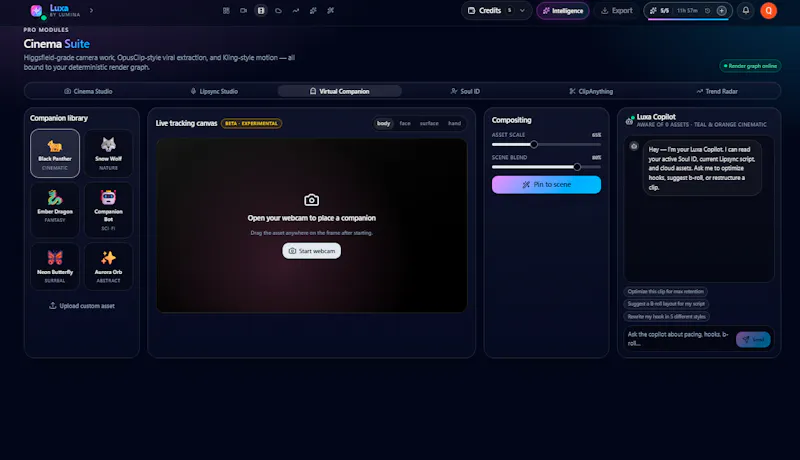Open the video camera icon in top toolbar
This screenshot has height=460, width=800.
243,10
